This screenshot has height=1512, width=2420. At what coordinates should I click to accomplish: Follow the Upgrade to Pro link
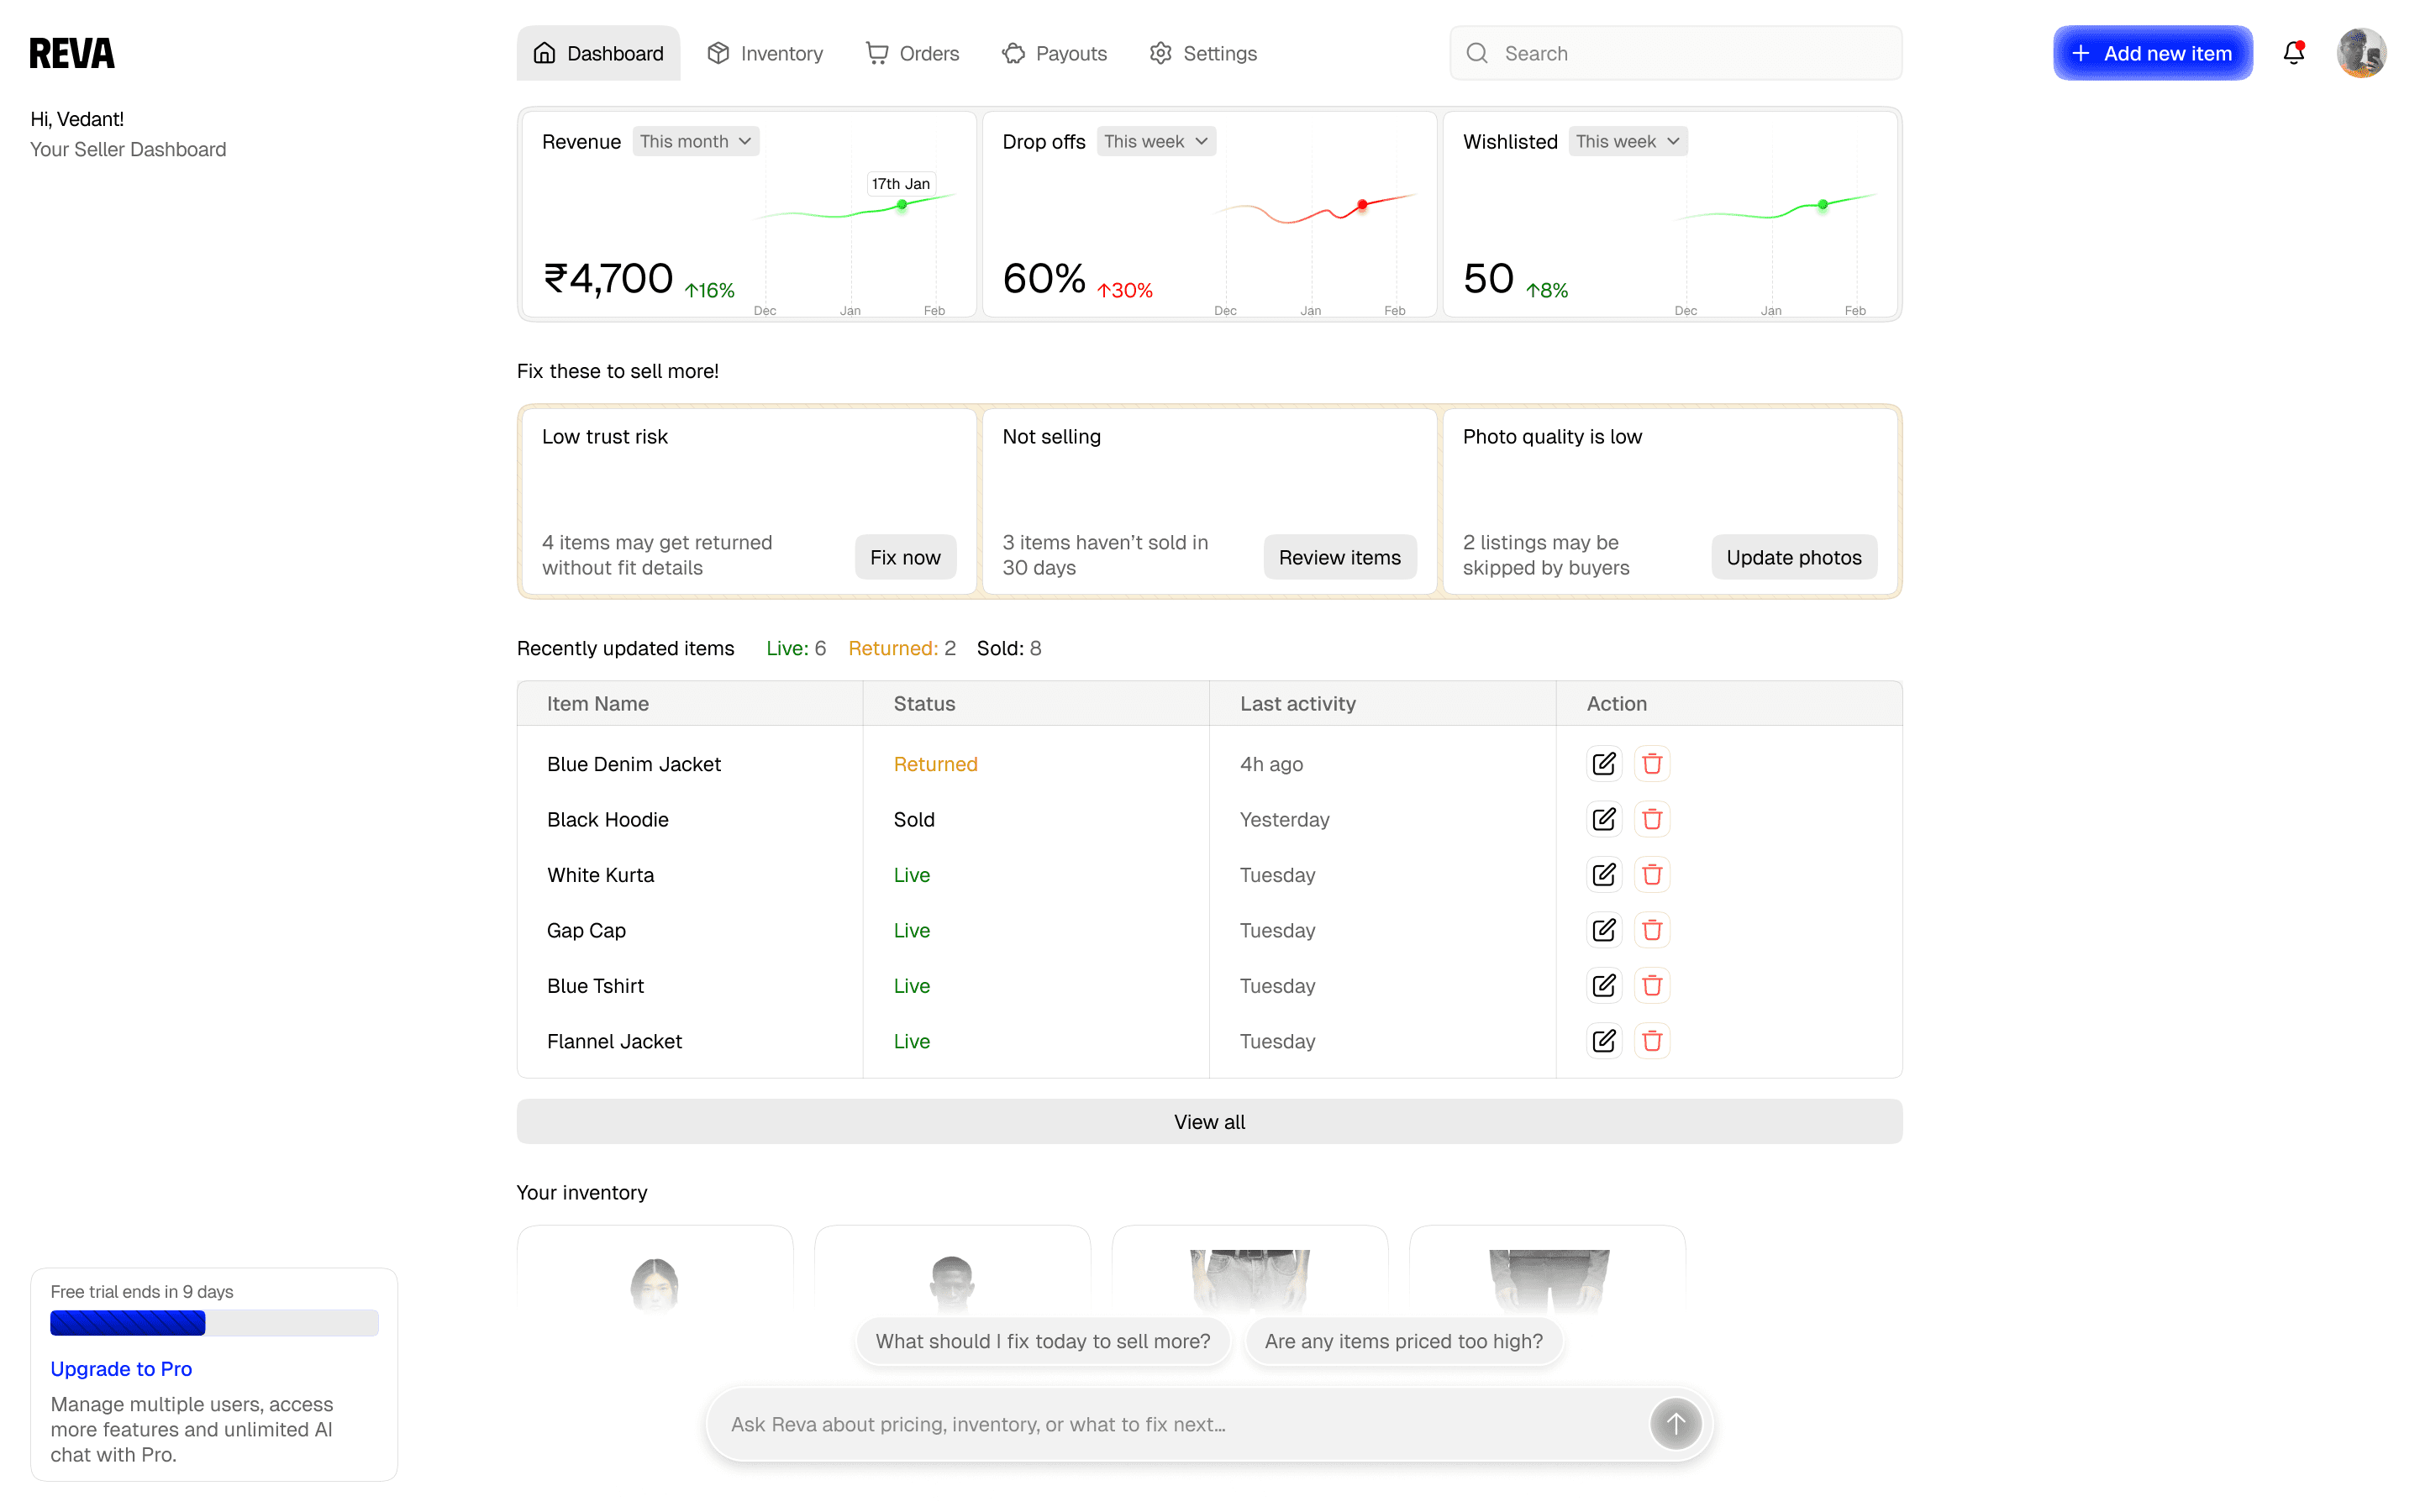121,1369
